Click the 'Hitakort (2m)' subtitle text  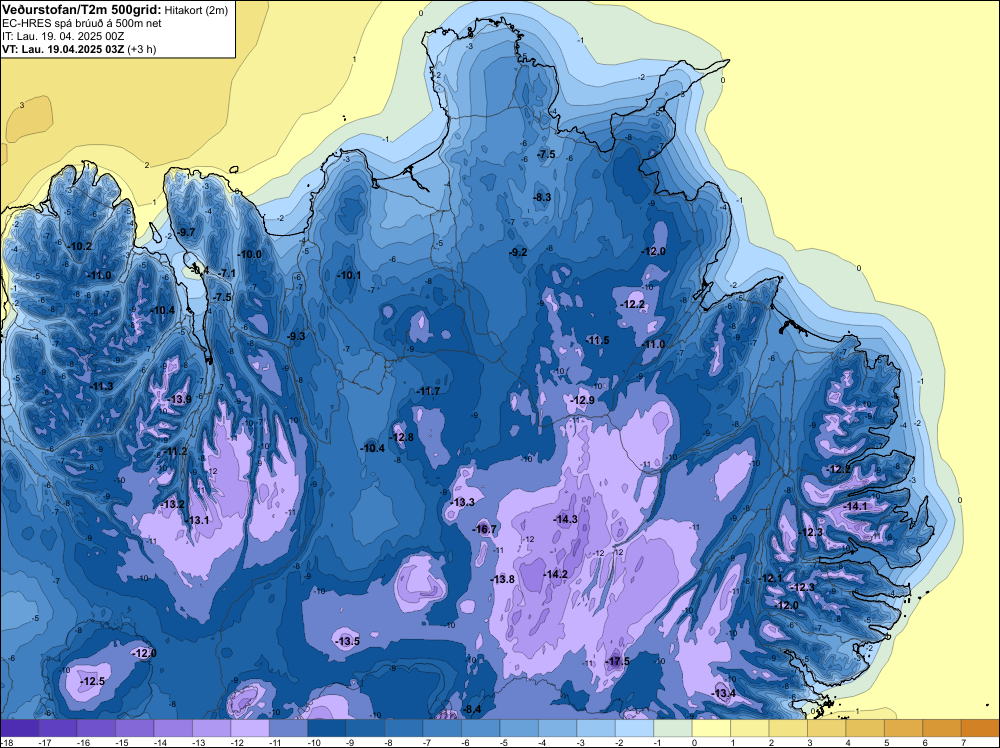point(196,10)
